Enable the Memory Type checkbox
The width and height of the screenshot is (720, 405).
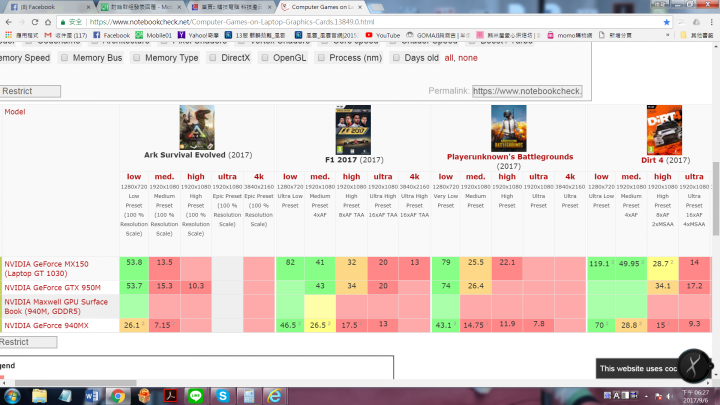[136, 58]
